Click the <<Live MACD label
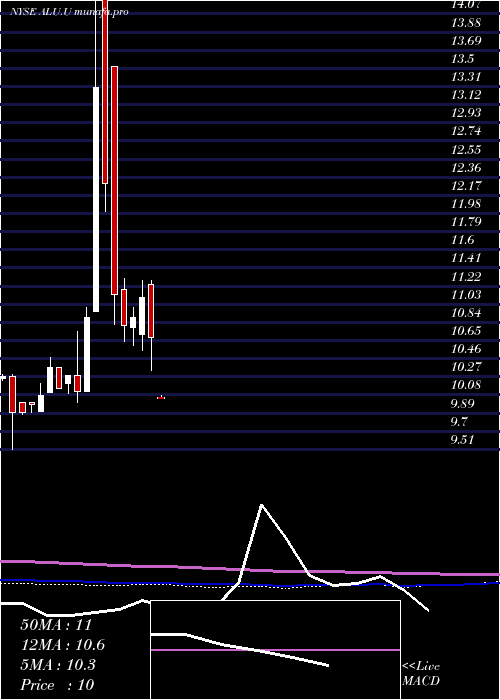 (421, 674)
